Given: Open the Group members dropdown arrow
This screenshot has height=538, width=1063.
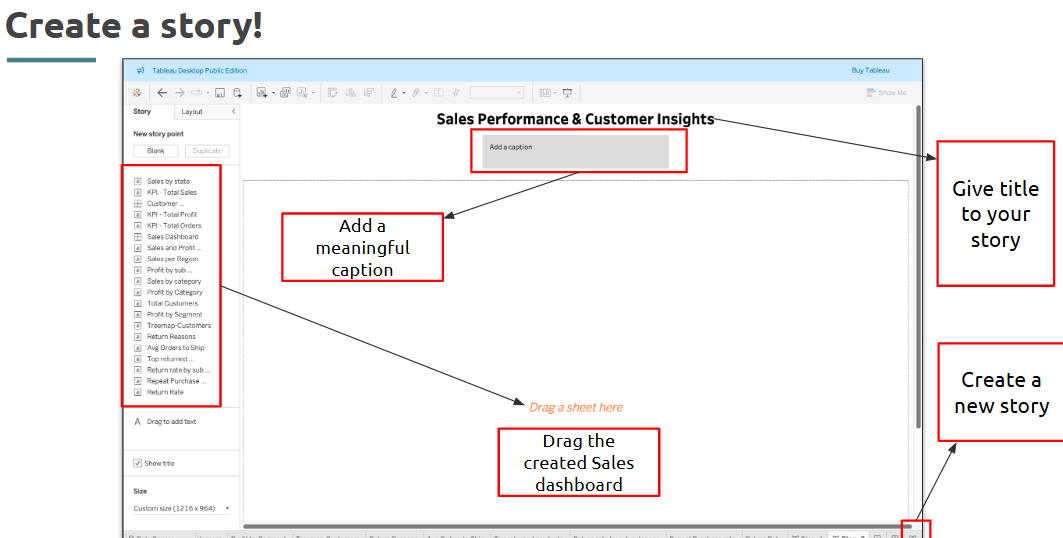Looking at the screenshot, I should tap(426, 93).
